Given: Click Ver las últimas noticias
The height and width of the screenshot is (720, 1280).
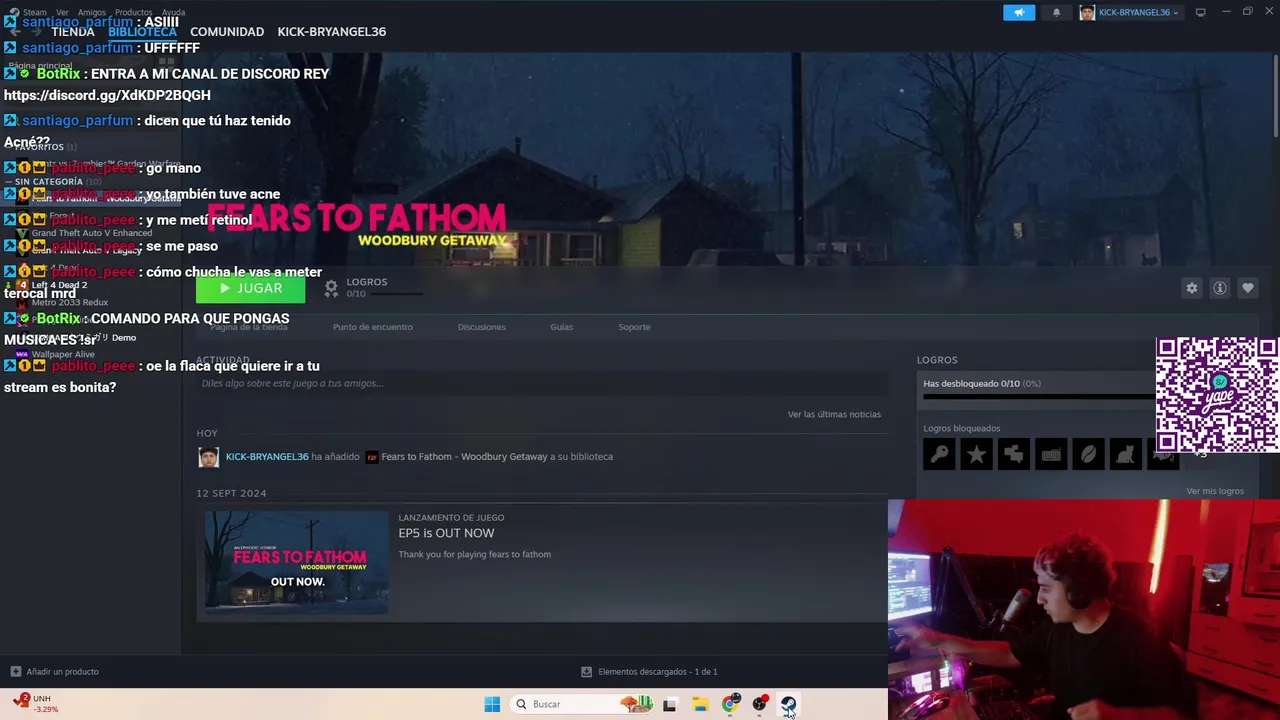Looking at the screenshot, I should pyautogui.click(x=834, y=414).
